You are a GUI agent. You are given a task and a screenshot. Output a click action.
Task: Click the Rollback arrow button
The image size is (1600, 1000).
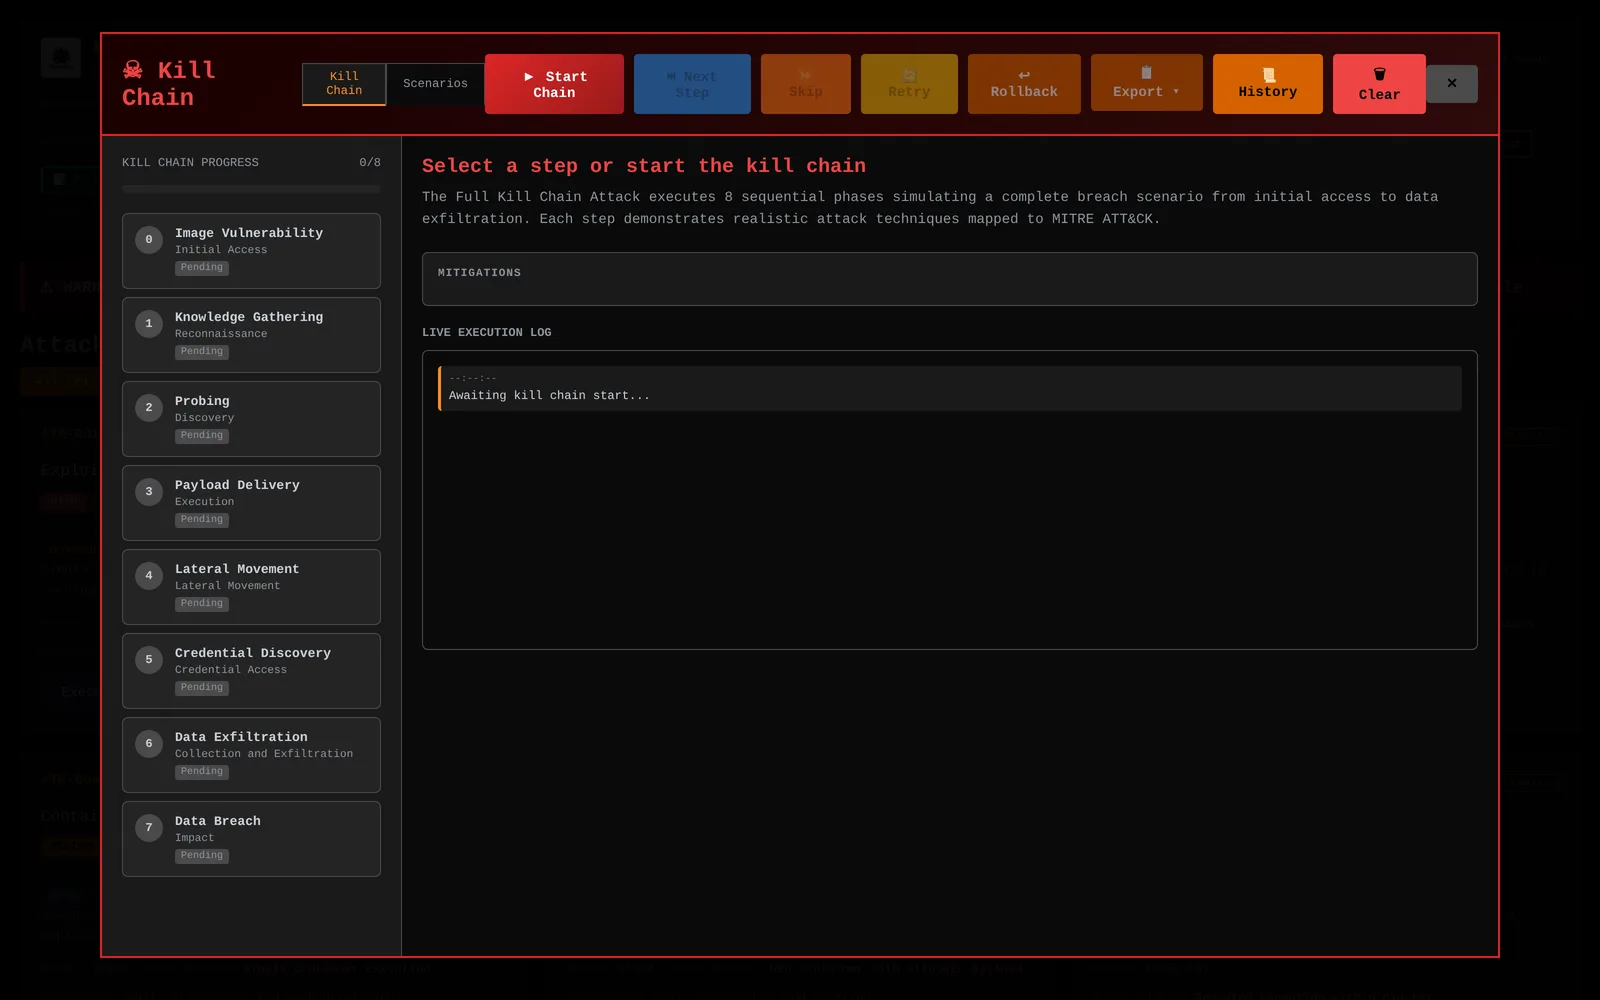(1024, 84)
